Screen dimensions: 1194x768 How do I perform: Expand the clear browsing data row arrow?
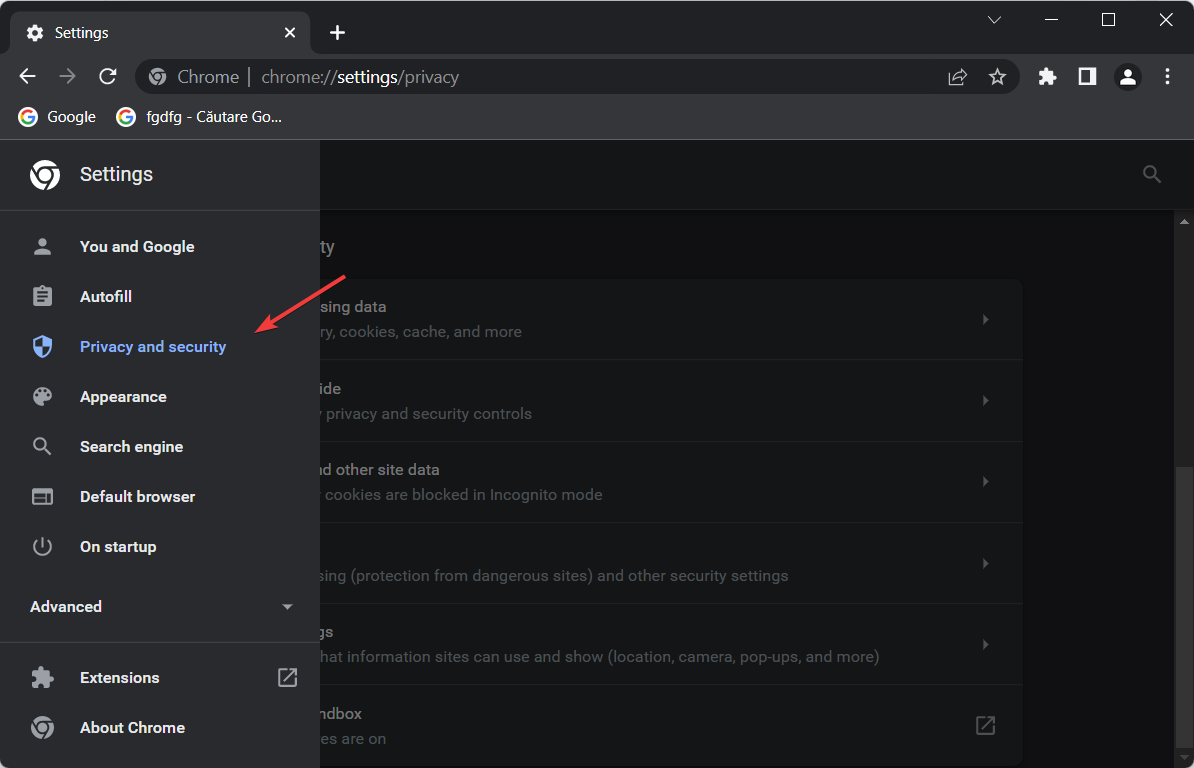[985, 320]
